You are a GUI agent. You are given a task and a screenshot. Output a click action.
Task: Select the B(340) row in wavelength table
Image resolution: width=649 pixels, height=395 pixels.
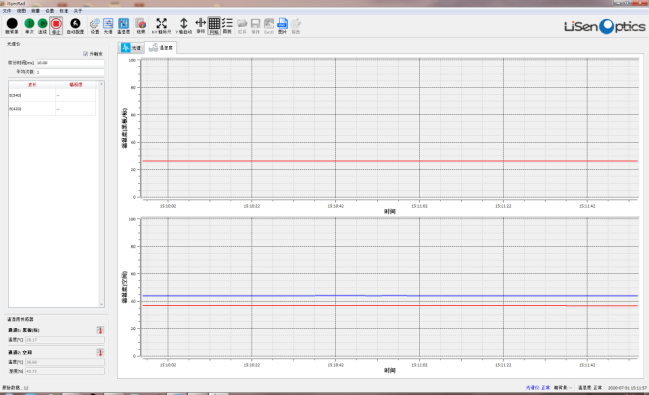(x=52, y=95)
